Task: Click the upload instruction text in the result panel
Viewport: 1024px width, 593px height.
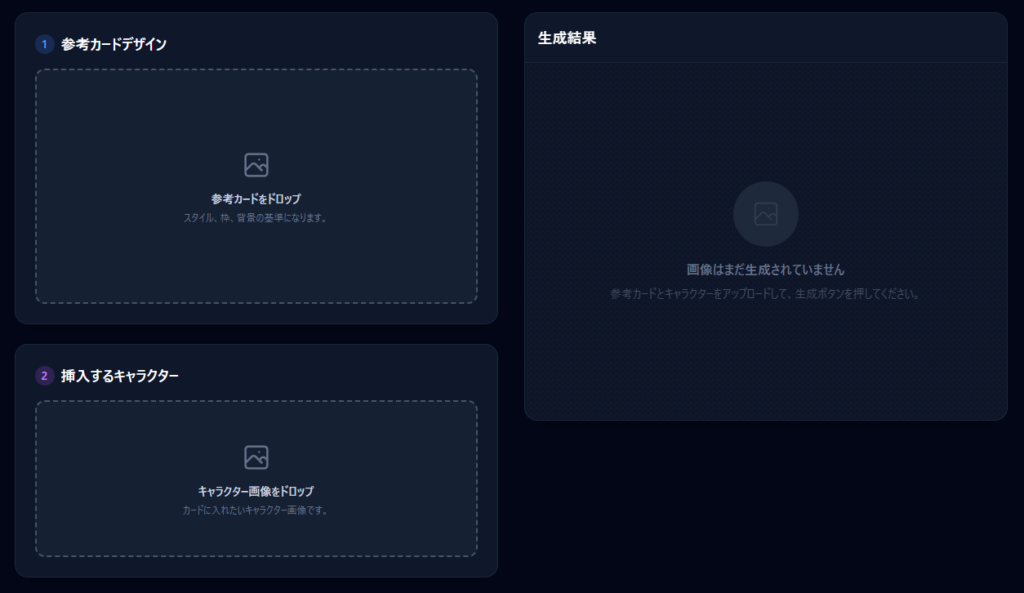Action: pyautogui.click(x=765, y=294)
